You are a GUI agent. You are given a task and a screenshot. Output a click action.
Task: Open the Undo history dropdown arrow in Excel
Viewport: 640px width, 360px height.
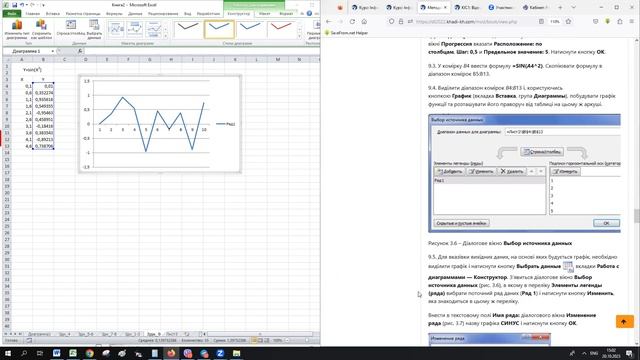[27, 5]
